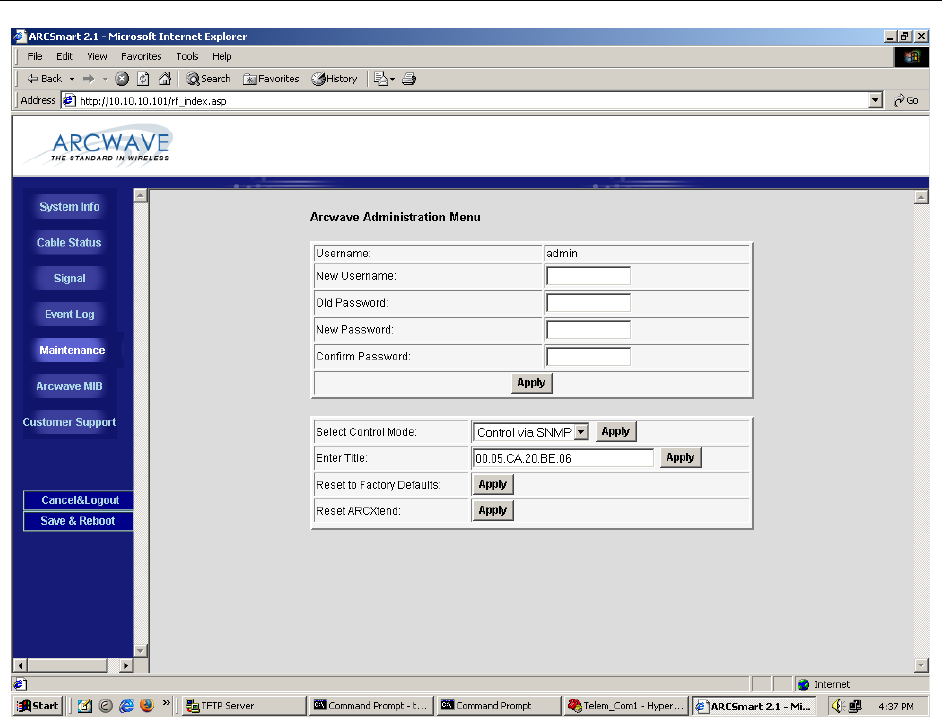Click the Internet zone status bar indicator

(x=824, y=685)
